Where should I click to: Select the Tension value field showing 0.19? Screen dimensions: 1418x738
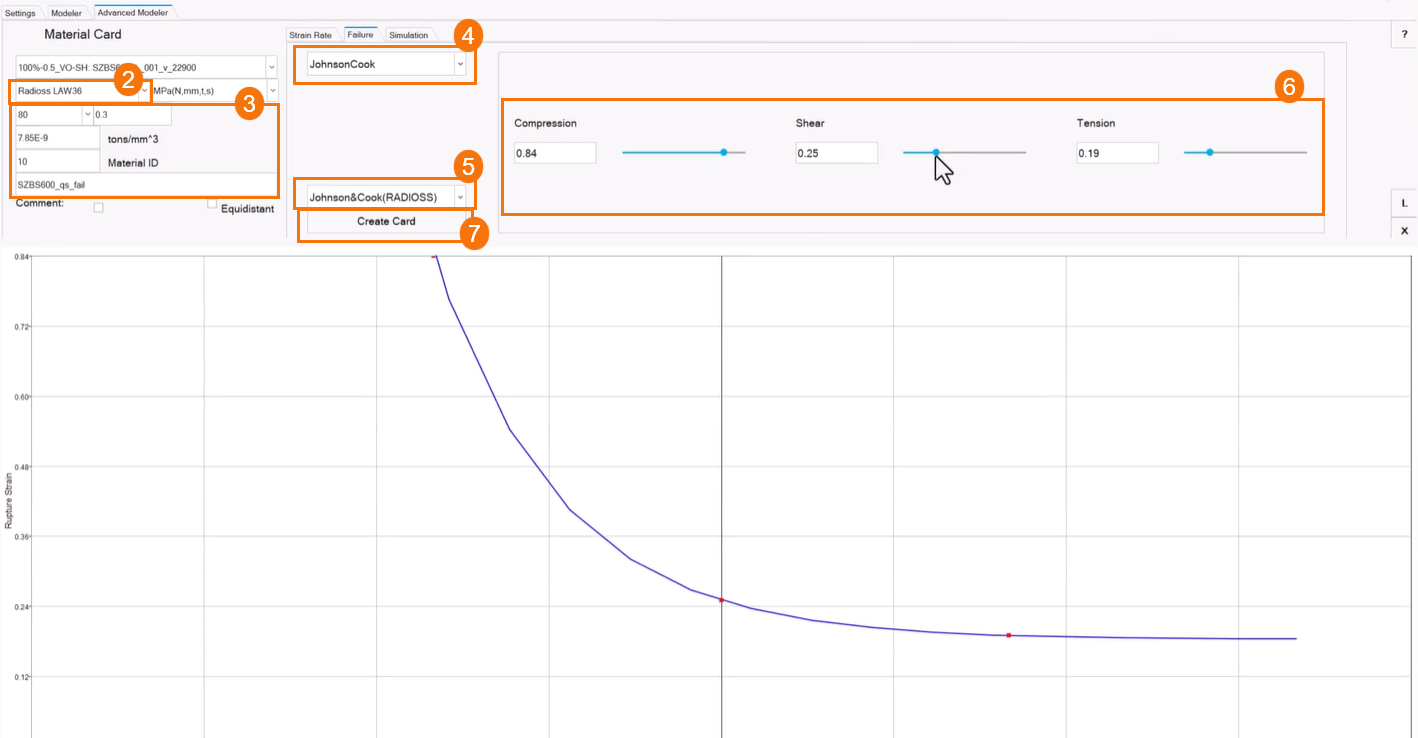[1117, 153]
